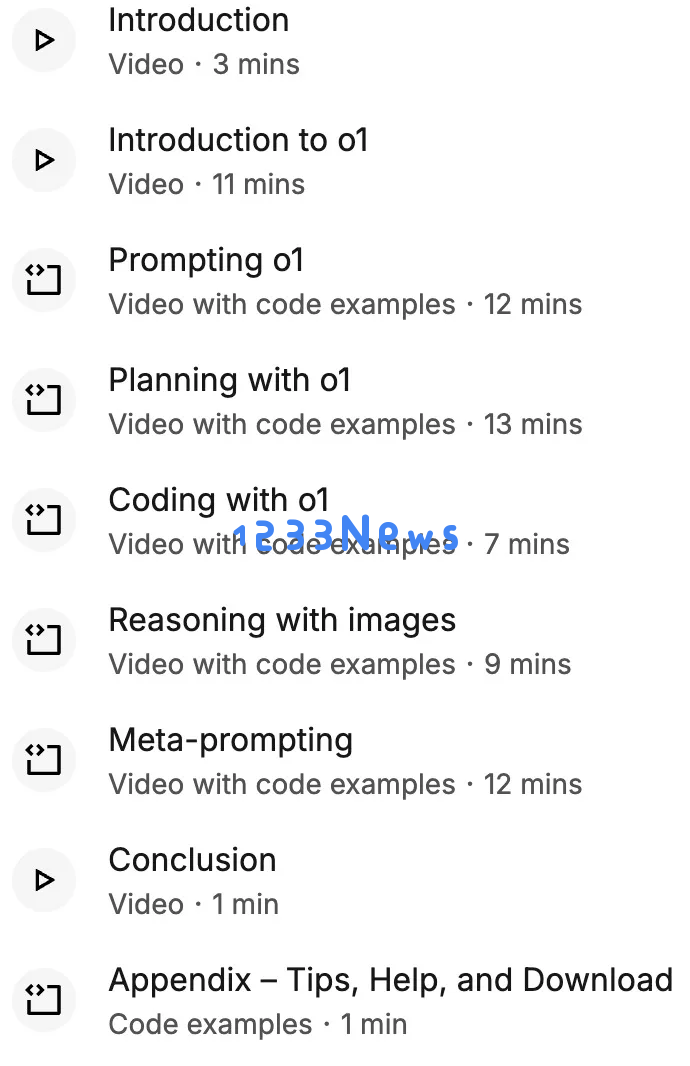Click the play icon next to Introduction to o1
Screen dimensions: 690x1066
44,160
